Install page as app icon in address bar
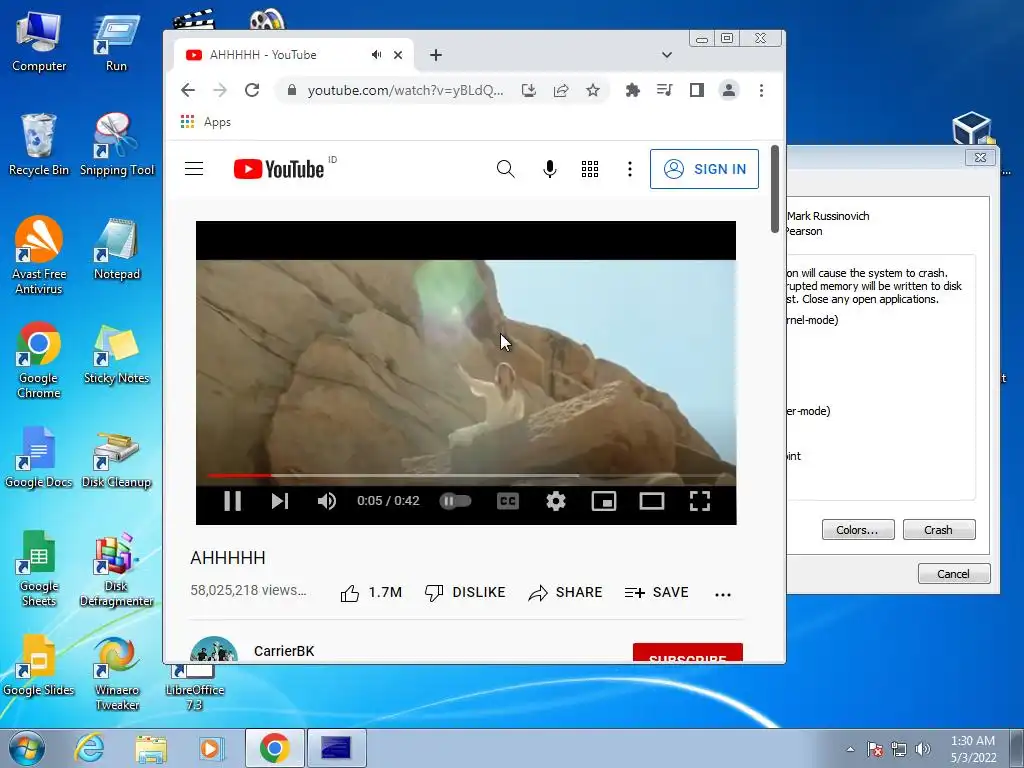This screenshot has height=768, width=1024. tap(529, 90)
